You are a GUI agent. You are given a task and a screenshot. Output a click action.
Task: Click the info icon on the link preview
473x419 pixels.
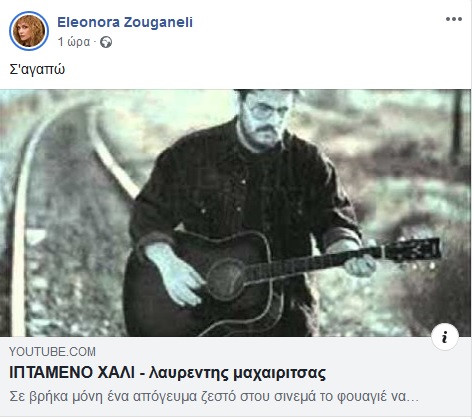tap(445, 337)
